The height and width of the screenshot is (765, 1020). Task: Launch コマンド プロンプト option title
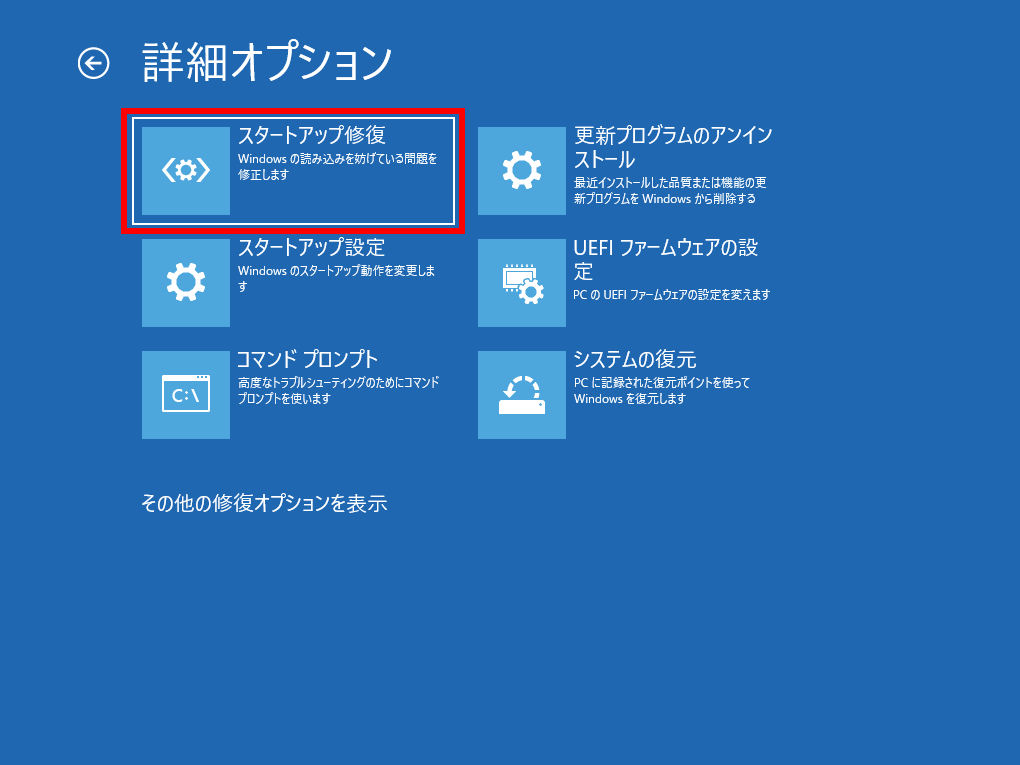(x=307, y=359)
